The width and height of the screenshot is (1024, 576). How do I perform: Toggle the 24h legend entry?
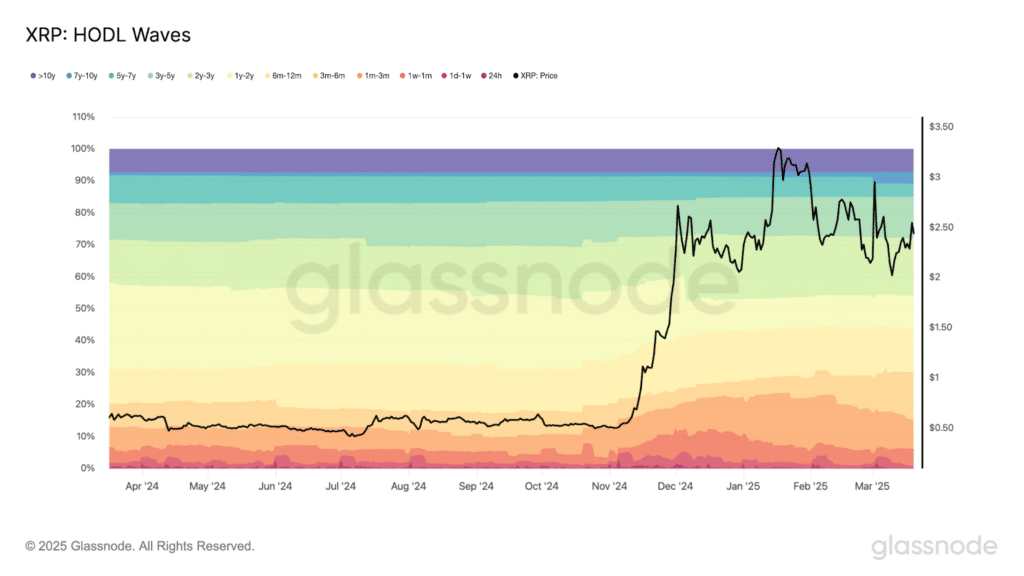(x=492, y=76)
